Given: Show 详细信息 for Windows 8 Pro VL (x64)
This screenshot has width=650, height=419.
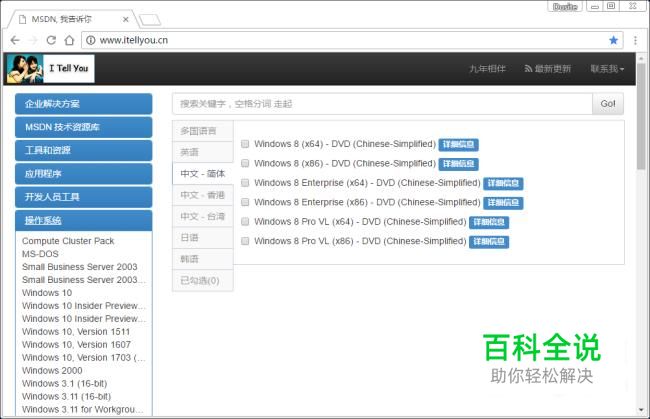Looking at the screenshot, I should [489, 223].
